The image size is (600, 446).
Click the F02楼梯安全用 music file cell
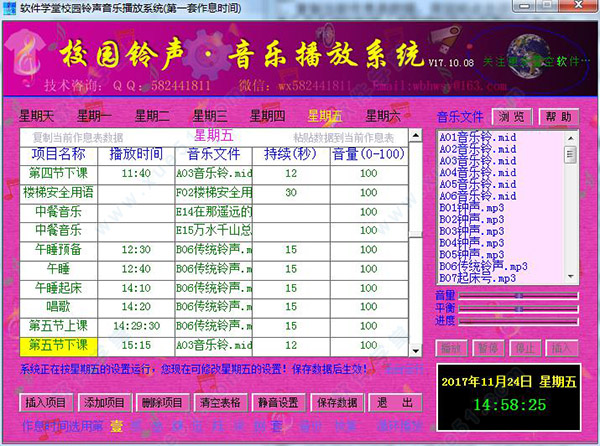click(214, 192)
